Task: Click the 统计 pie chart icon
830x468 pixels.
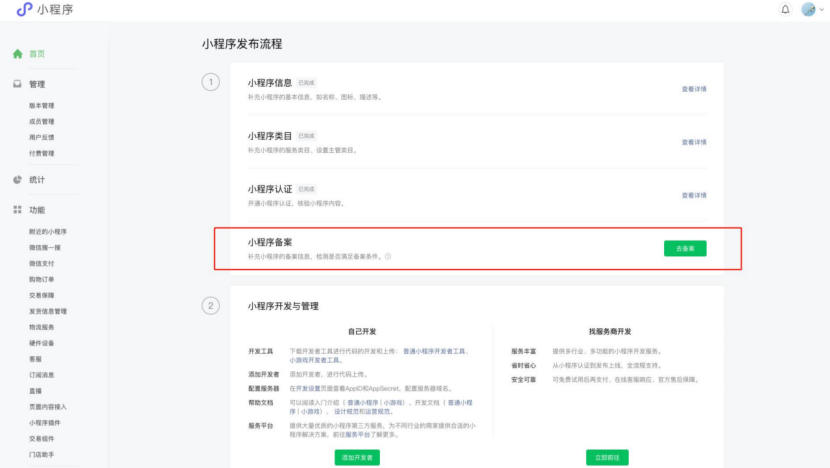Action: tap(17, 180)
